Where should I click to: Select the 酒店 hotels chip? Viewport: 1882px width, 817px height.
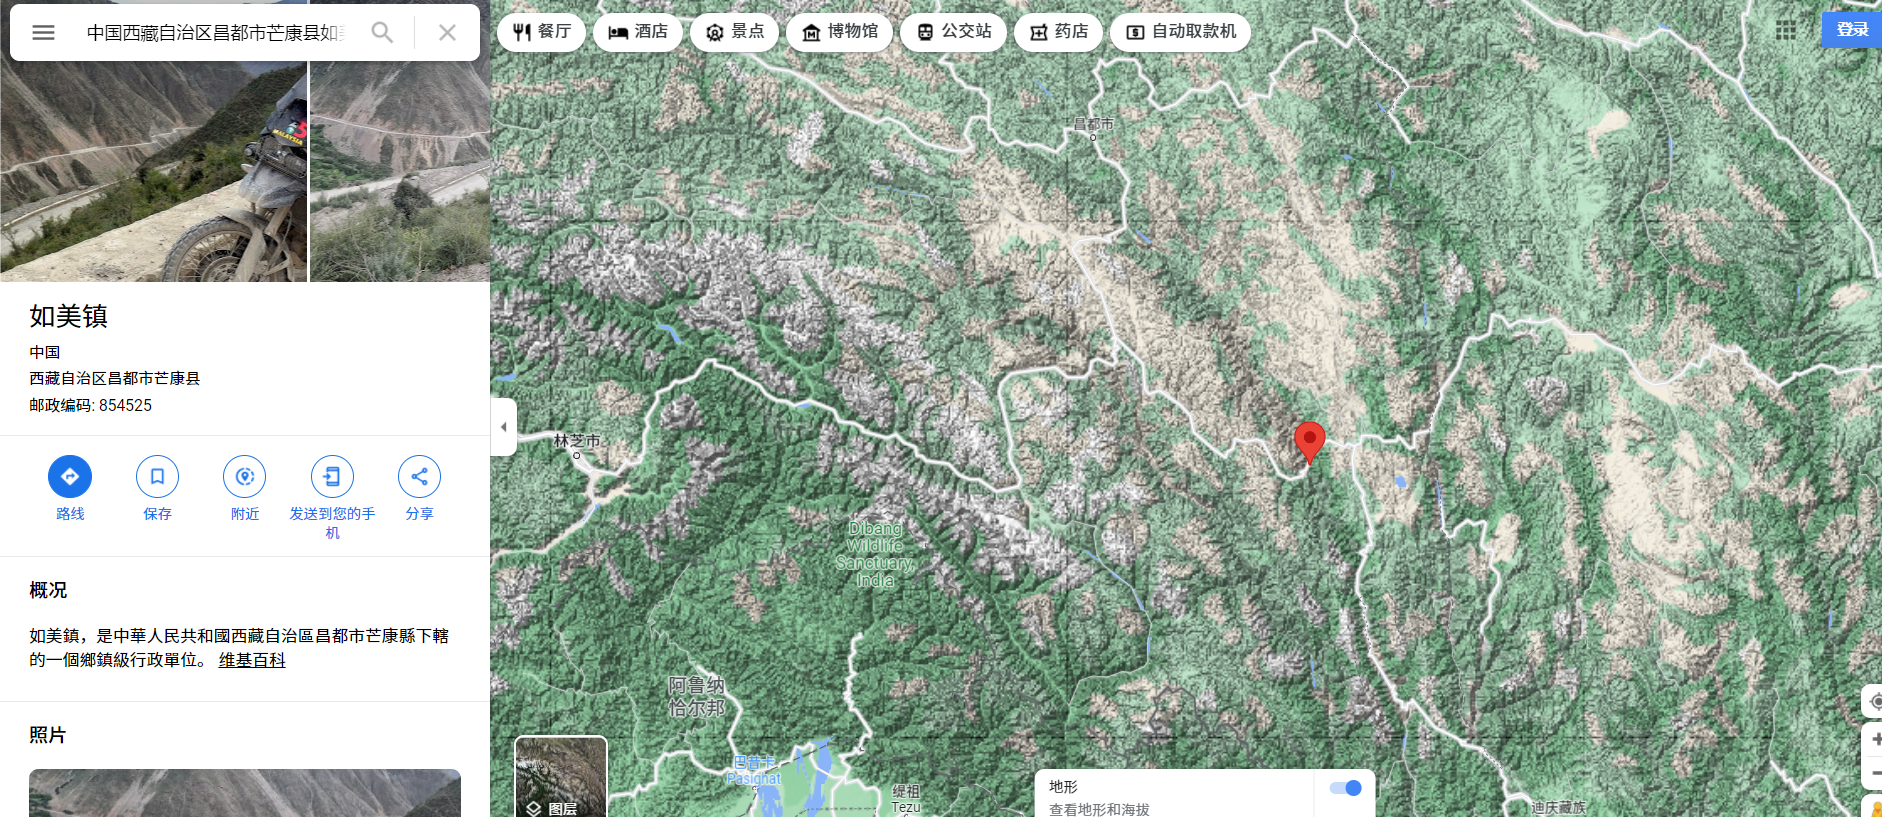(638, 32)
